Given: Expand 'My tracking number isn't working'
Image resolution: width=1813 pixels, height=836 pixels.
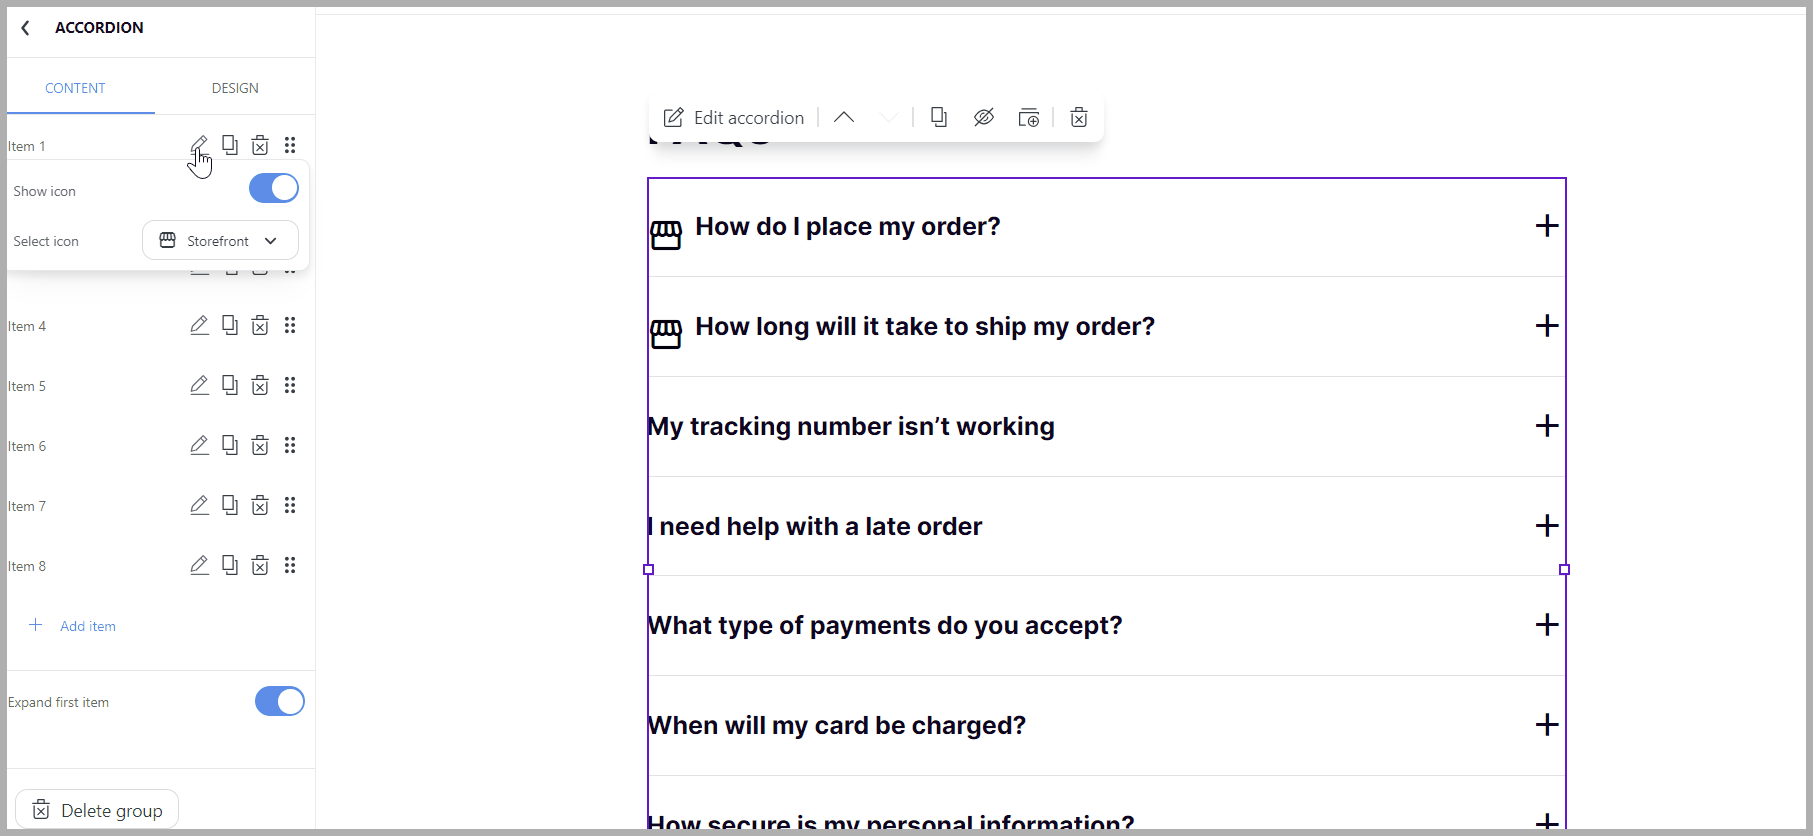Looking at the screenshot, I should point(1547,426).
